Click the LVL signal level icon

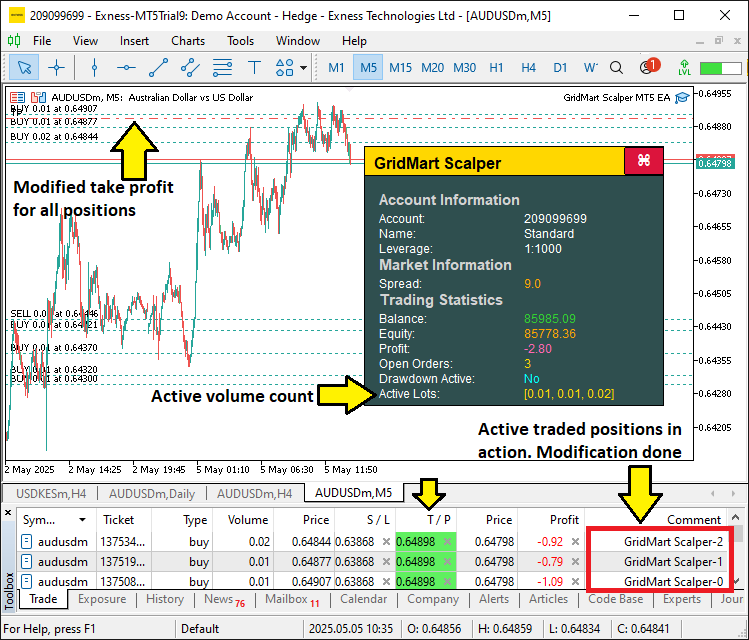tap(684, 68)
